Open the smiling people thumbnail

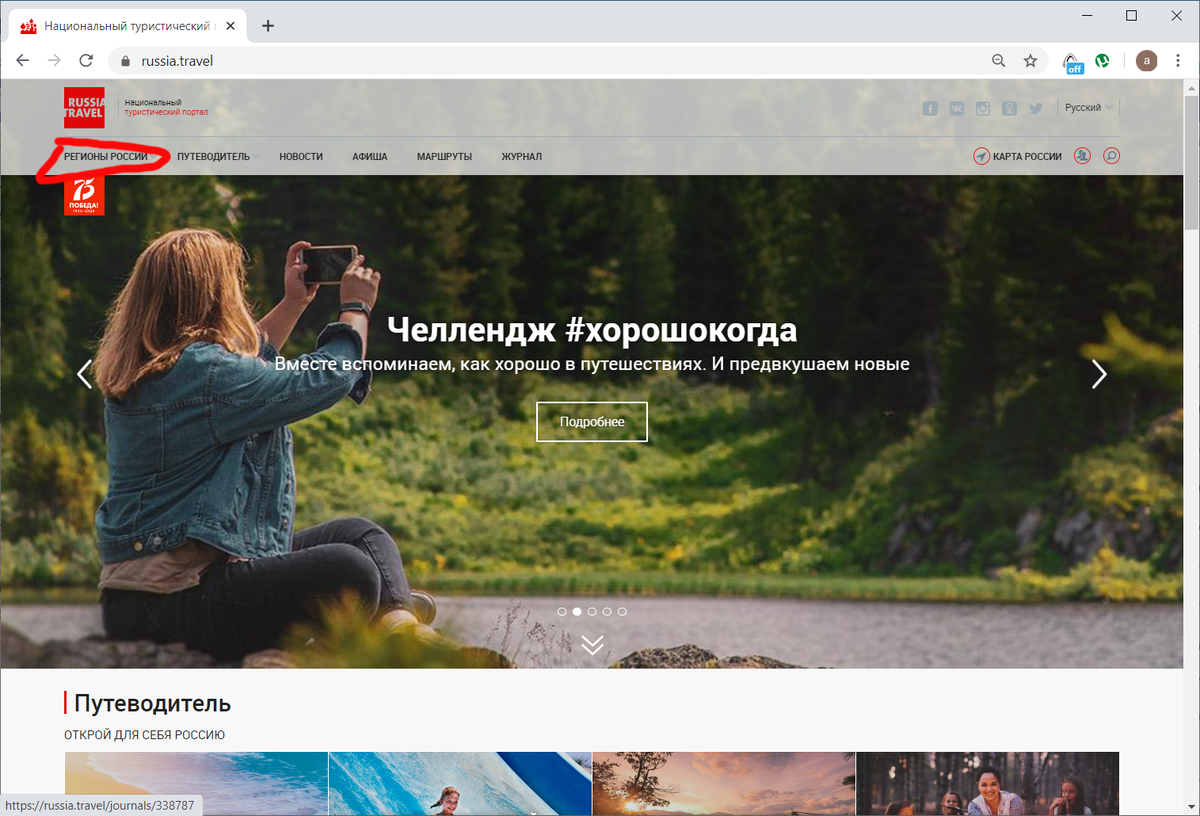(988, 783)
